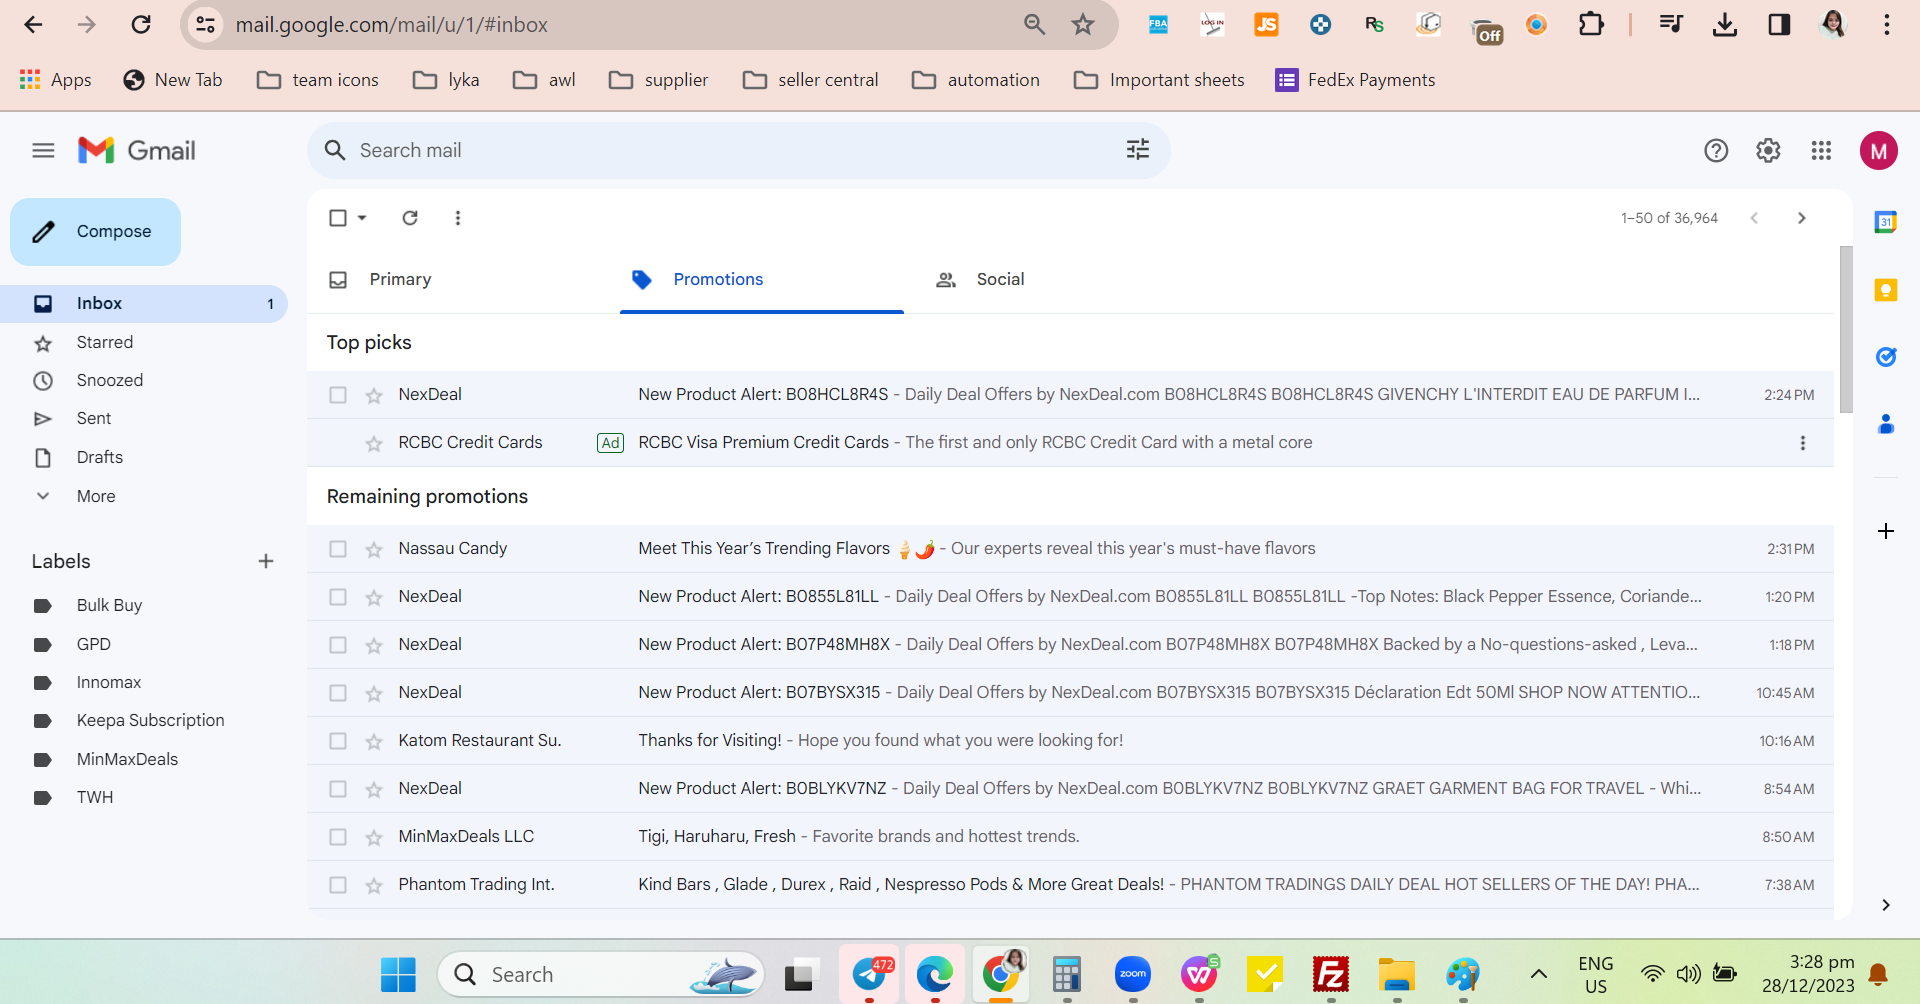Select the Katom Restaurant email checkbox

point(338,741)
